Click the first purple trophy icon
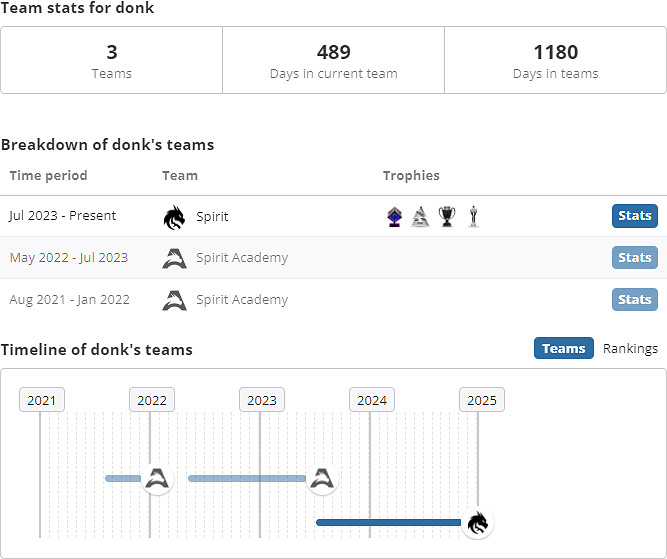This screenshot has height=559, width=667. pos(394,217)
